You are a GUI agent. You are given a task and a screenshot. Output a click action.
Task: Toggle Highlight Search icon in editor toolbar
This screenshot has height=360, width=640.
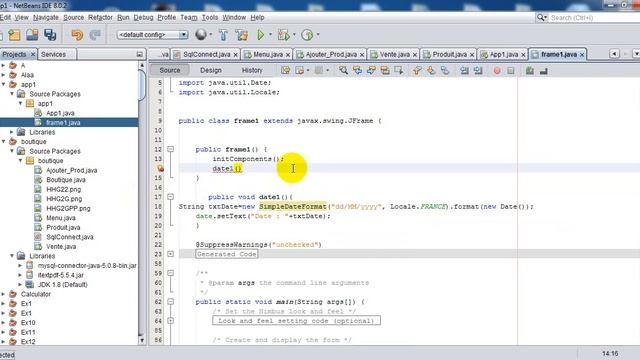tap(385, 71)
